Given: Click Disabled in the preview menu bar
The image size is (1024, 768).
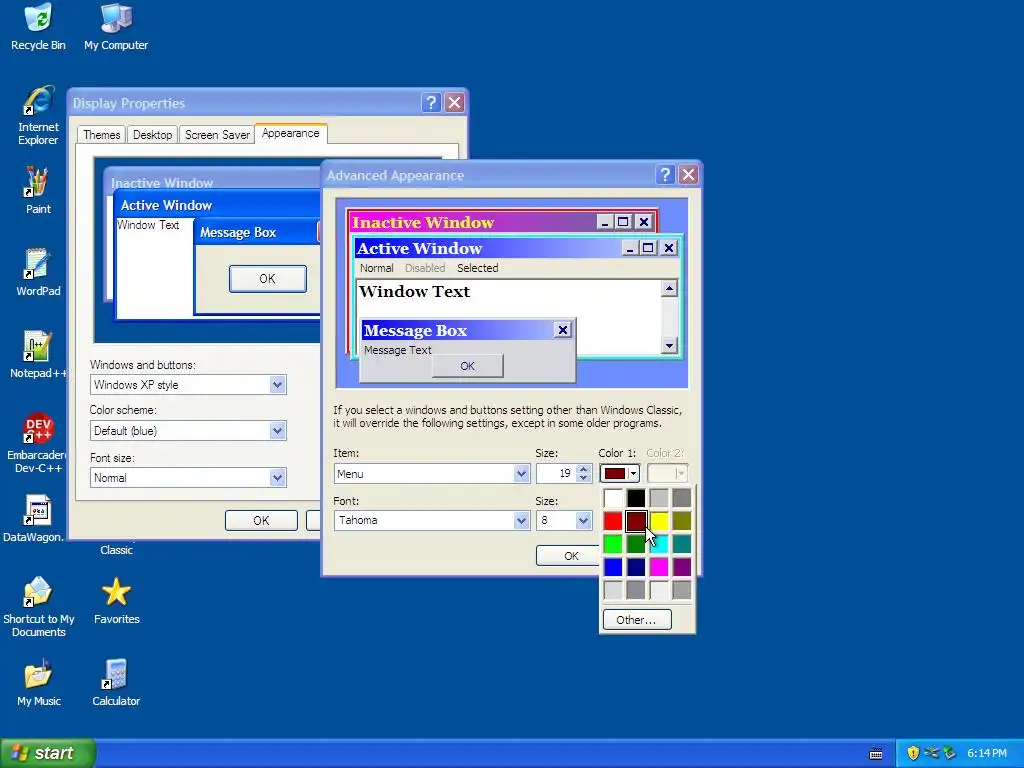Looking at the screenshot, I should point(424,268).
